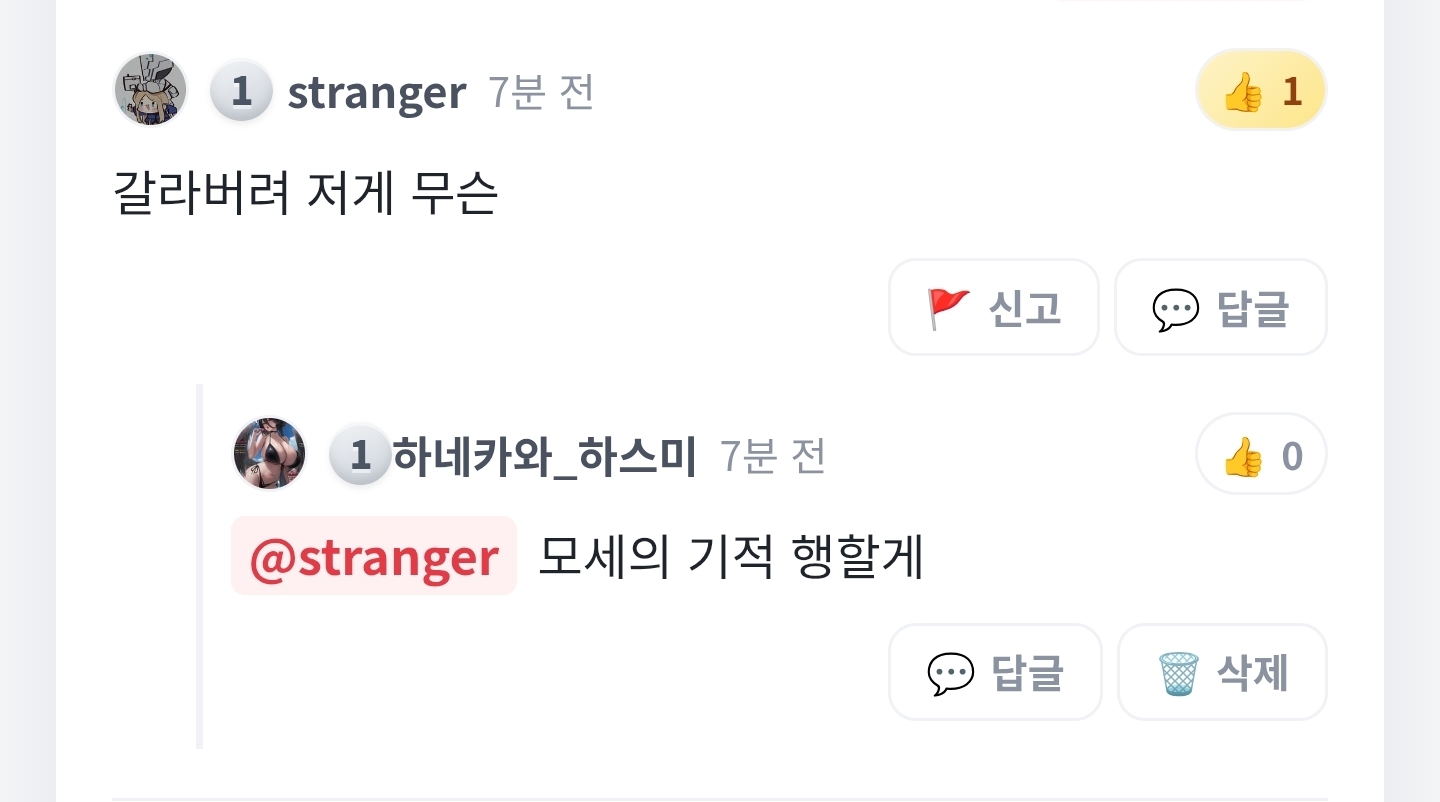Click the 7분 전 timestamp beside stranger

541,93
